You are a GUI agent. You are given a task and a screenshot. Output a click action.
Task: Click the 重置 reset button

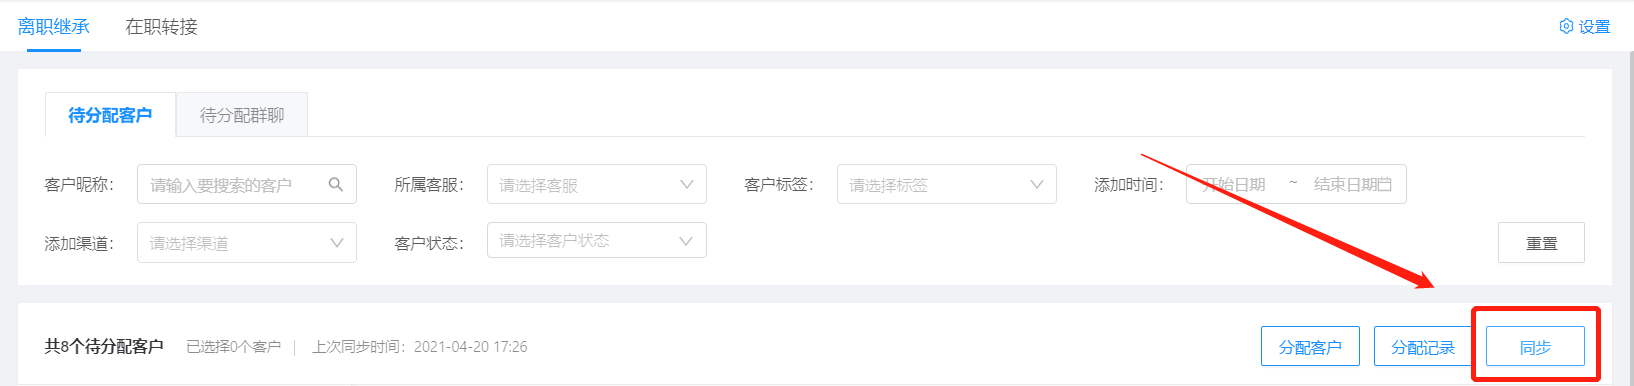click(1541, 243)
